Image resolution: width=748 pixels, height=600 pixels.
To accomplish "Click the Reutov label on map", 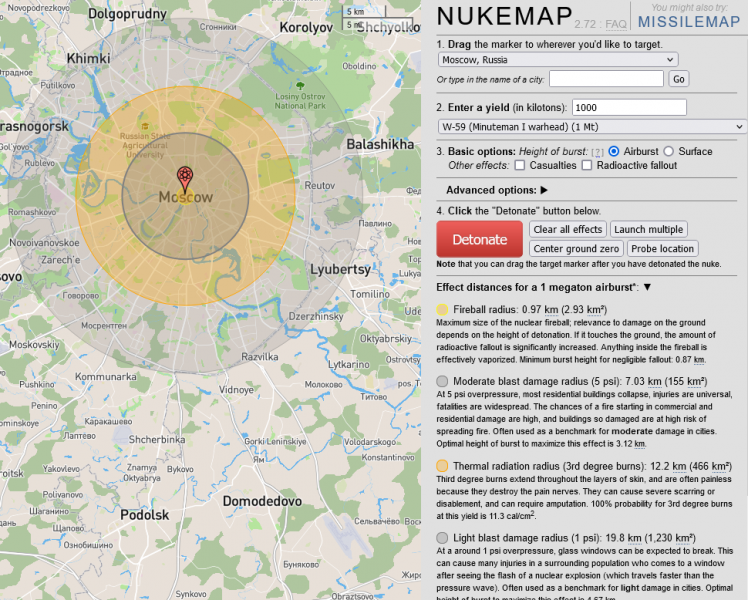I will 320,186.
